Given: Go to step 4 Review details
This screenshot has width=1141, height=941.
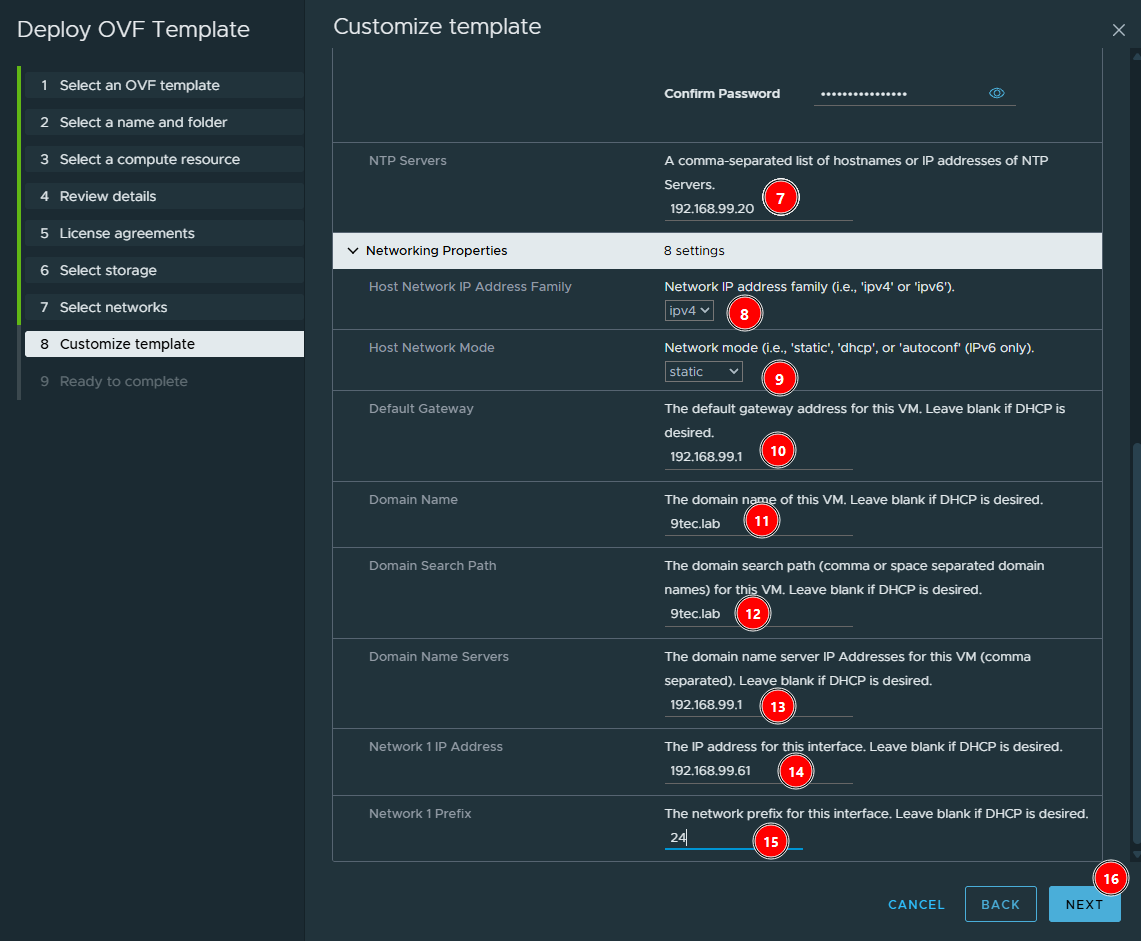Looking at the screenshot, I should pyautogui.click(x=164, y=196).
